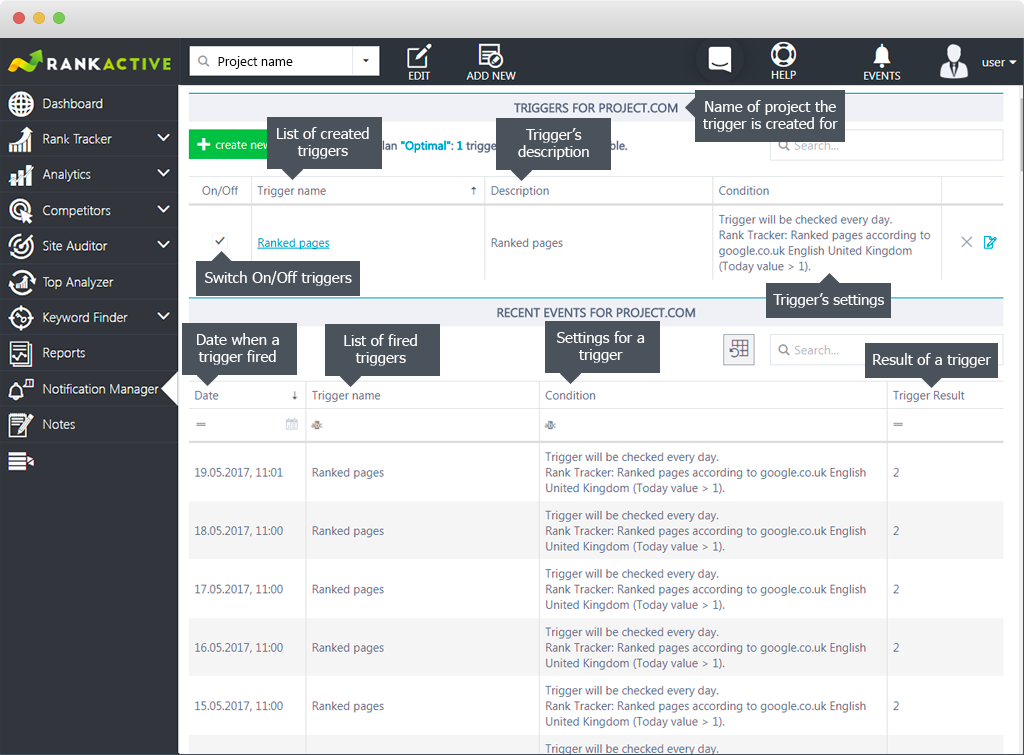Click the Reports sheet icon
1024x755 pixels.
coord(20,353)
